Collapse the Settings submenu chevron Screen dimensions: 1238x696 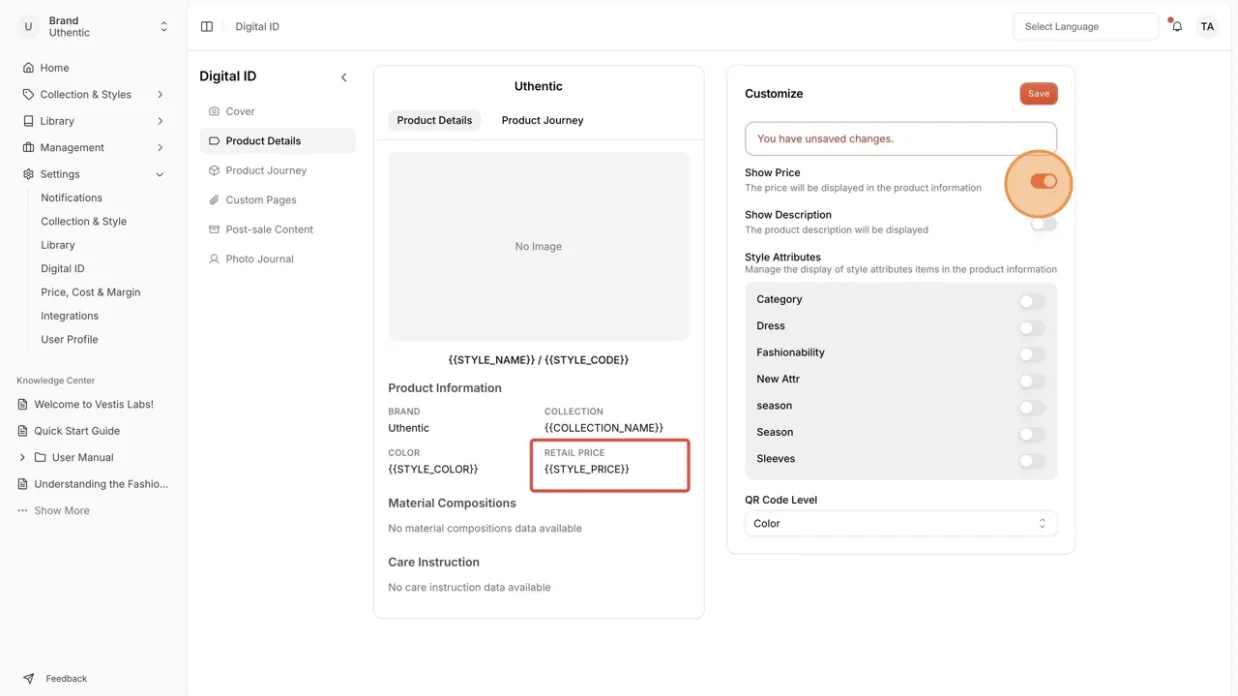(x=160, y=174)
